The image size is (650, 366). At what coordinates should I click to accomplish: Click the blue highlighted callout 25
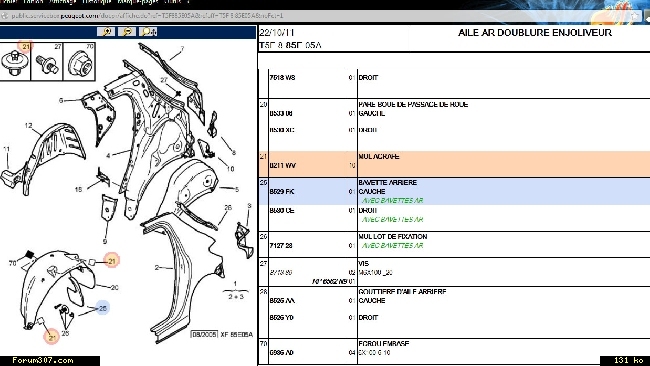(102, 308)
